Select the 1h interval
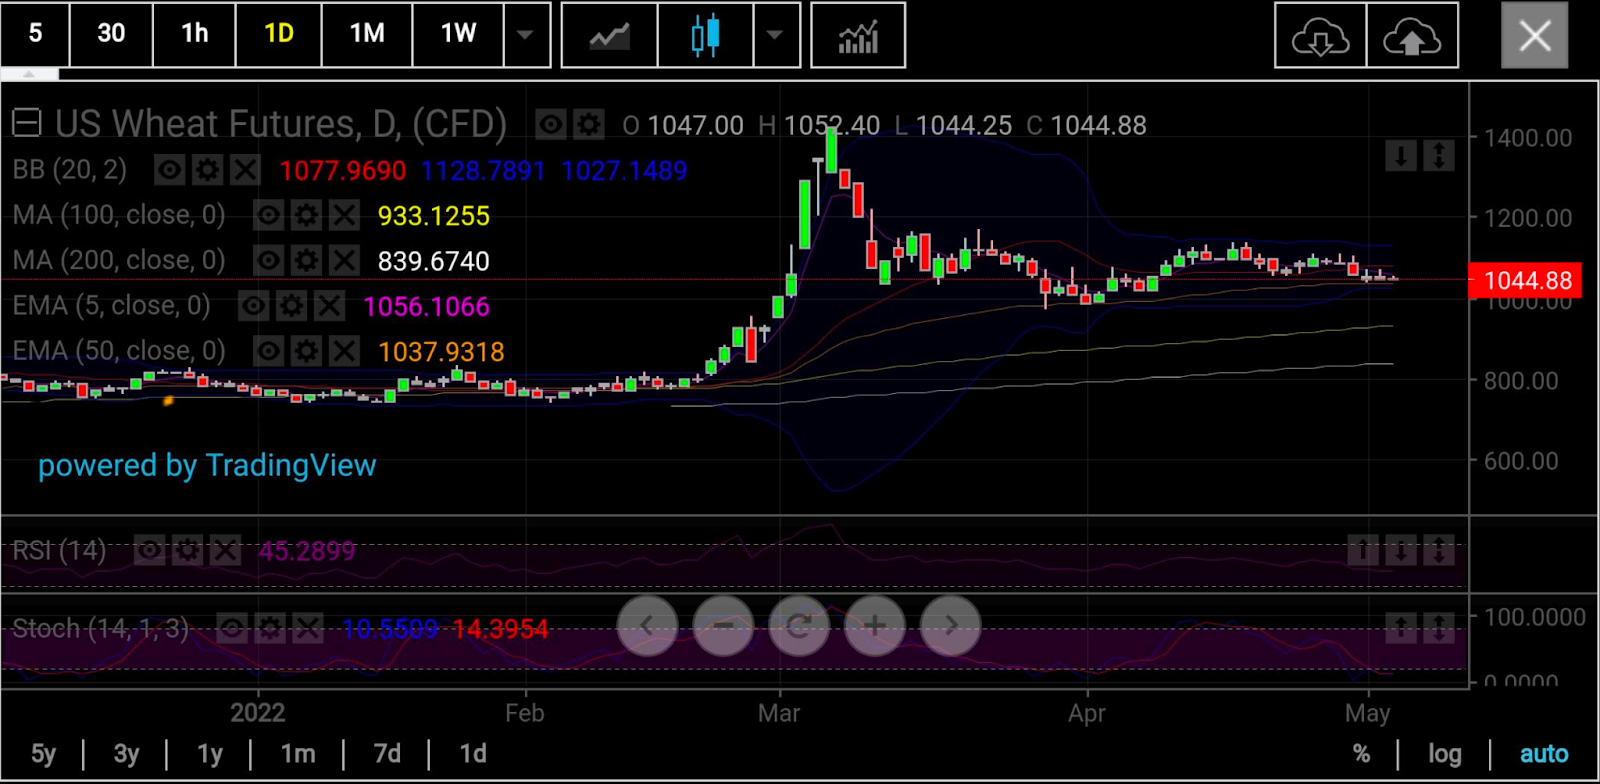Image resolution: width=1600 pixels, height=784 pixels. coord(195,34)
